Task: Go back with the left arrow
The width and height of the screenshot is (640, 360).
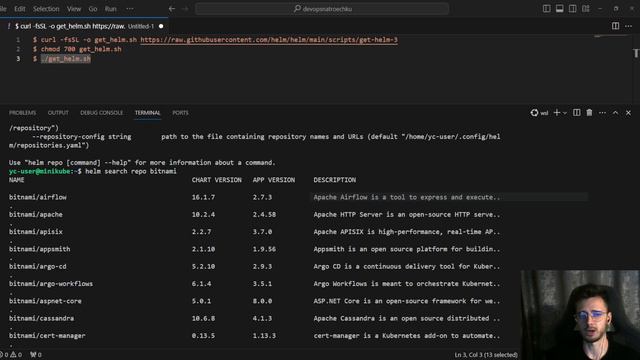Action: [x=172, y=9]
